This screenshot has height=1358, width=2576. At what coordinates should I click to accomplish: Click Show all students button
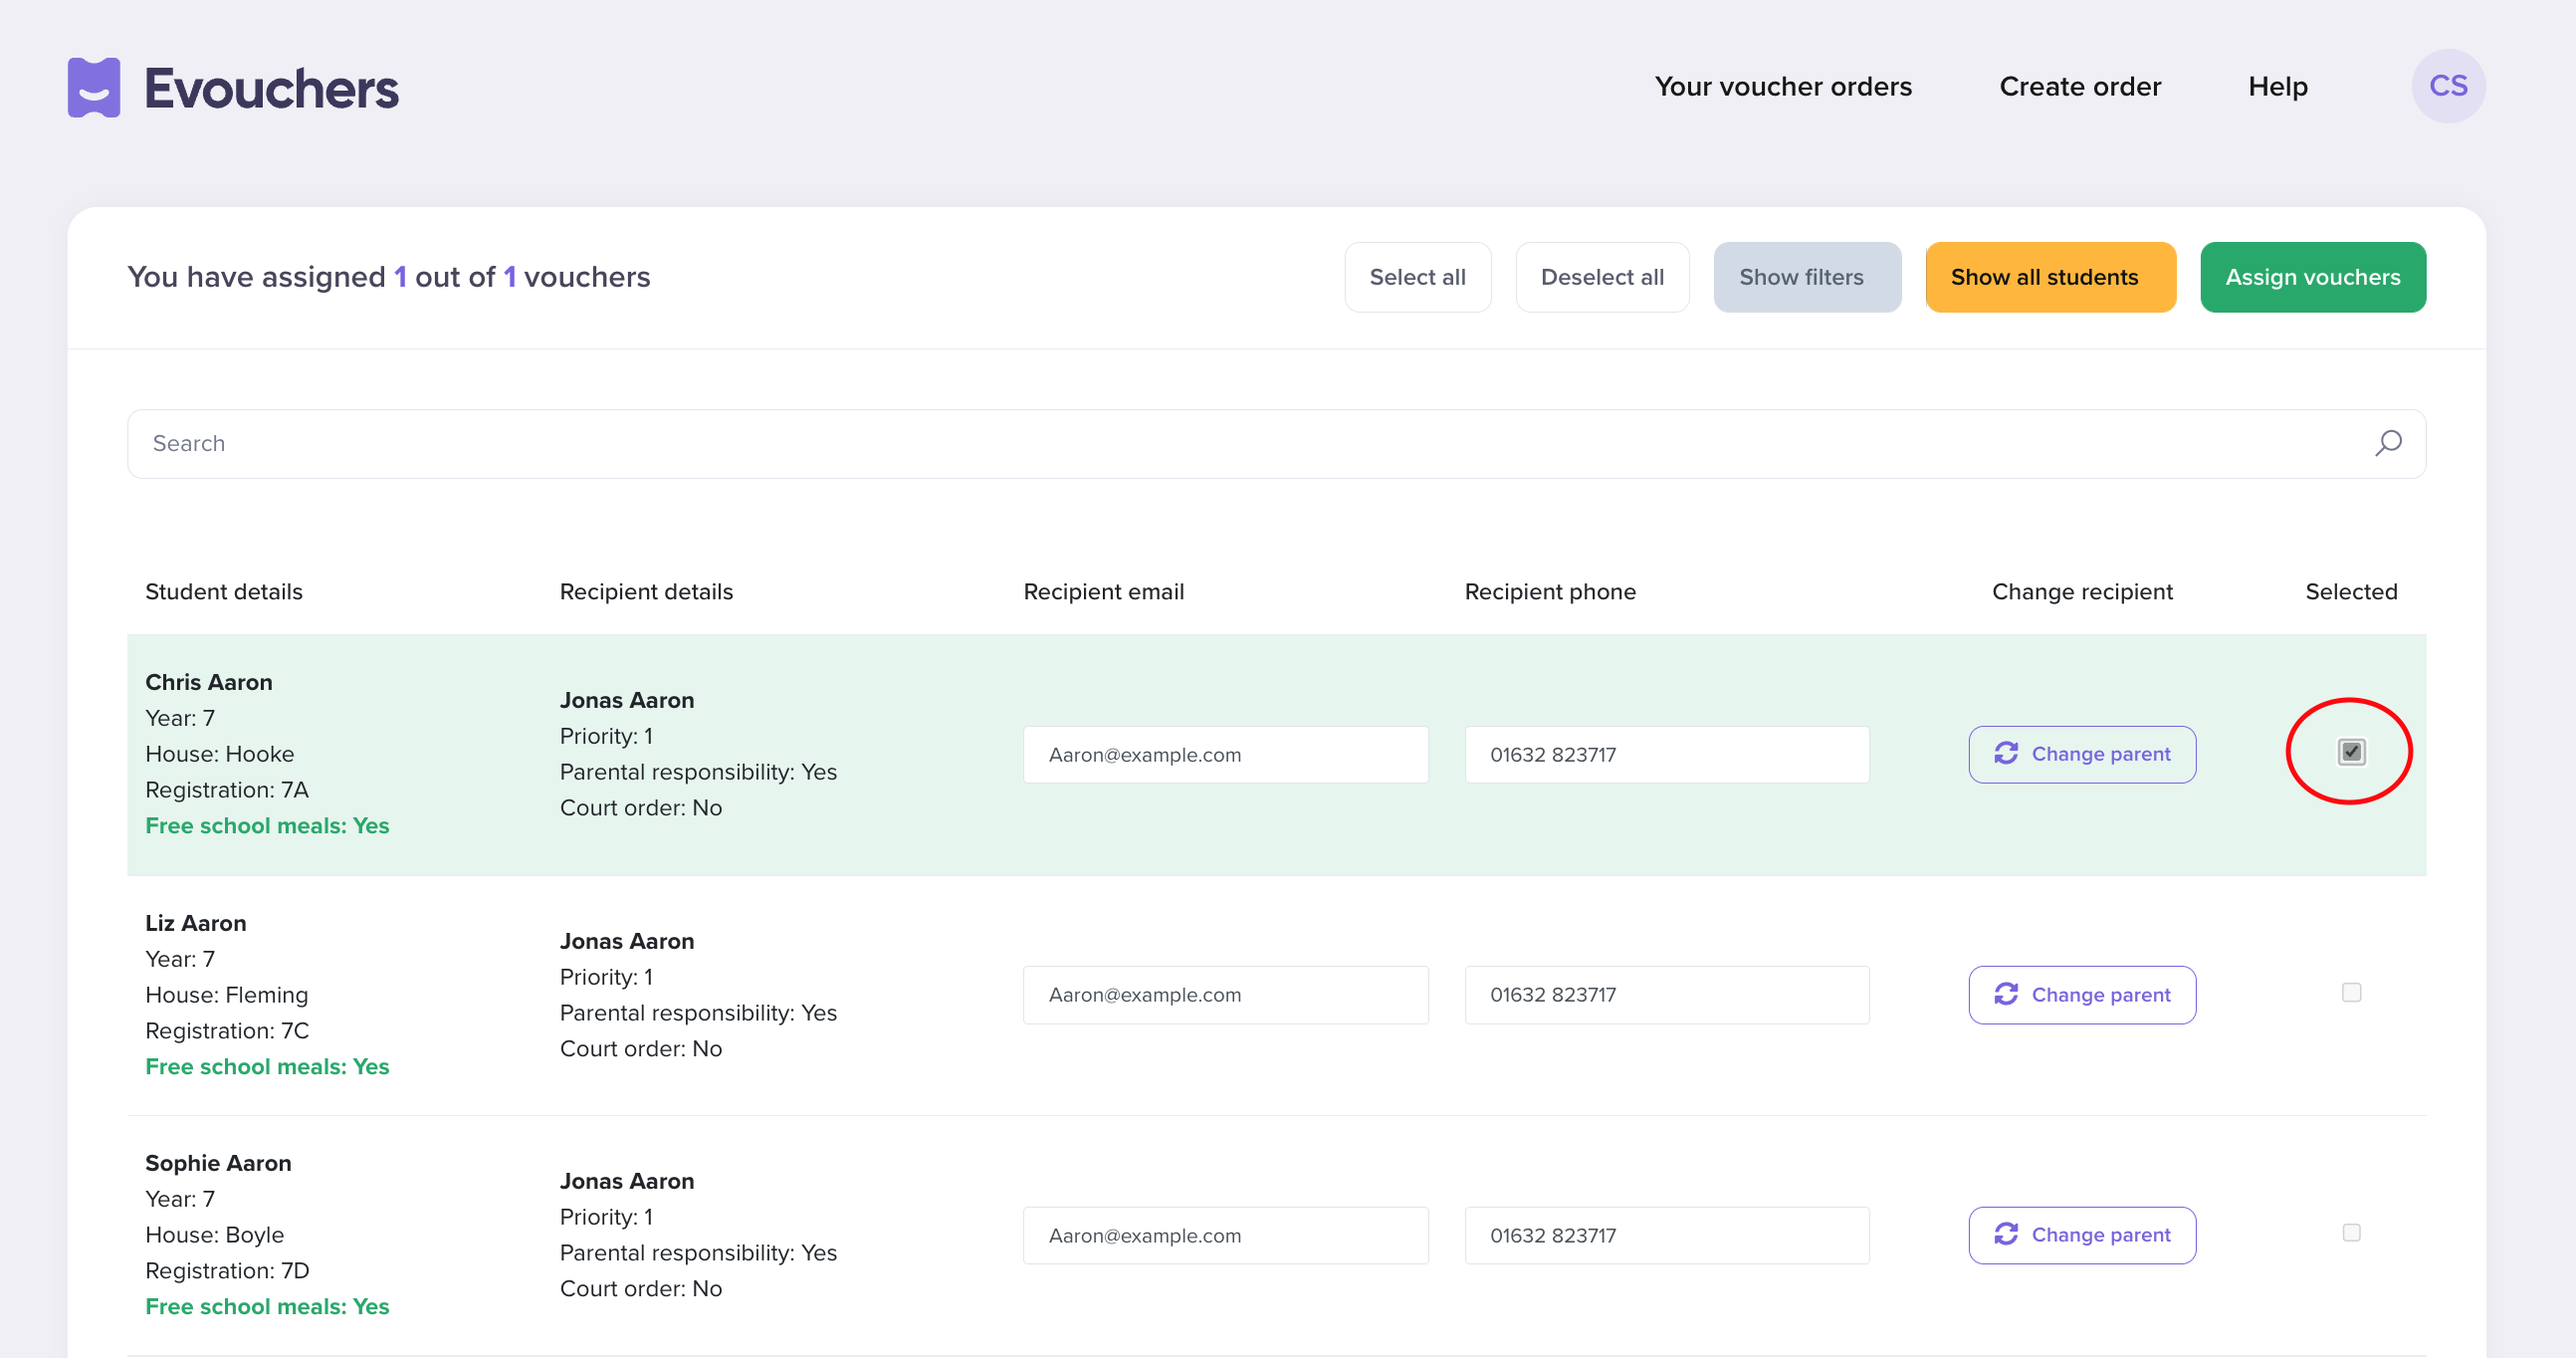pos(2050,277)
